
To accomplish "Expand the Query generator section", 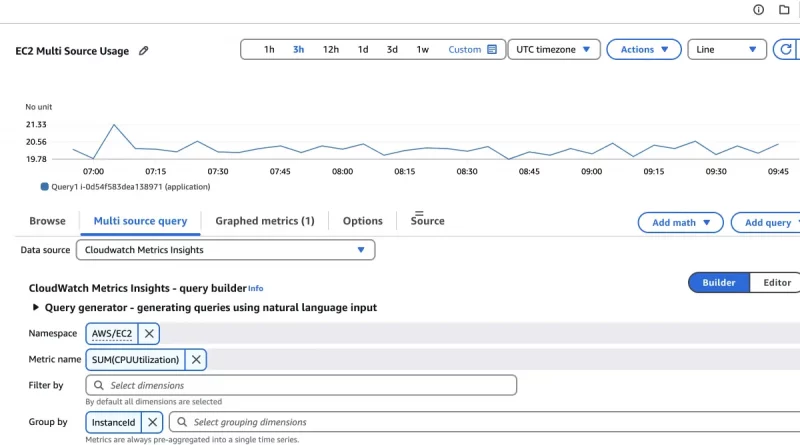I will (36, 307).
